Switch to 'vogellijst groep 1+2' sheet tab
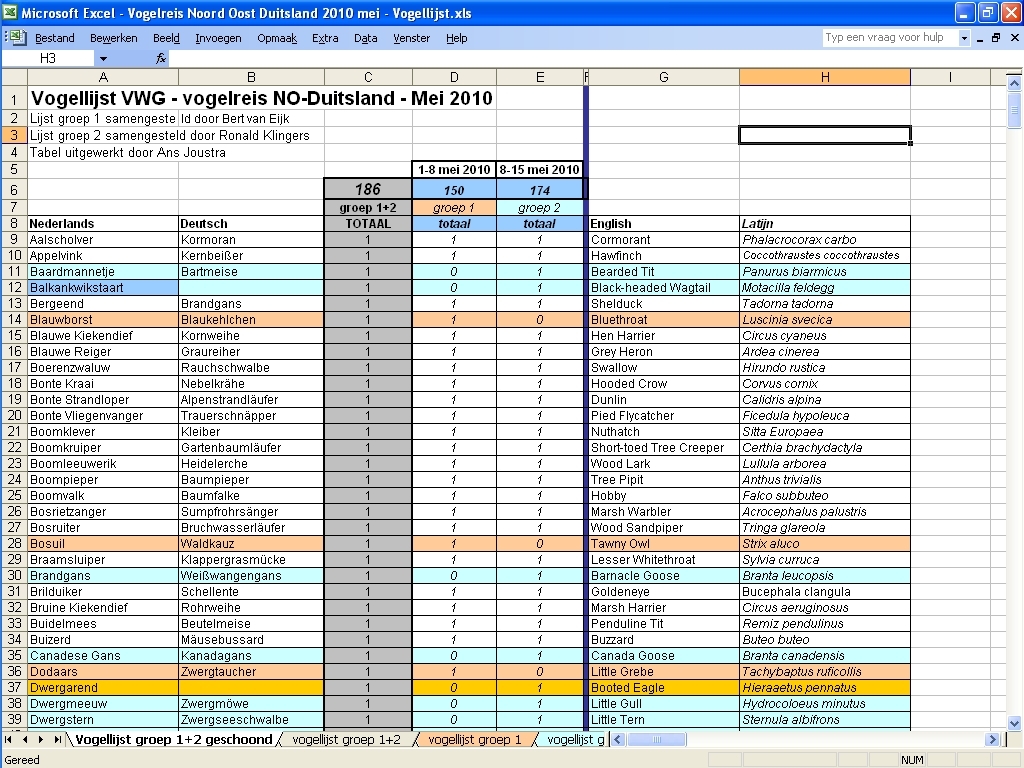The width and height of the screenshot is (1024, 768). point(346,739)
